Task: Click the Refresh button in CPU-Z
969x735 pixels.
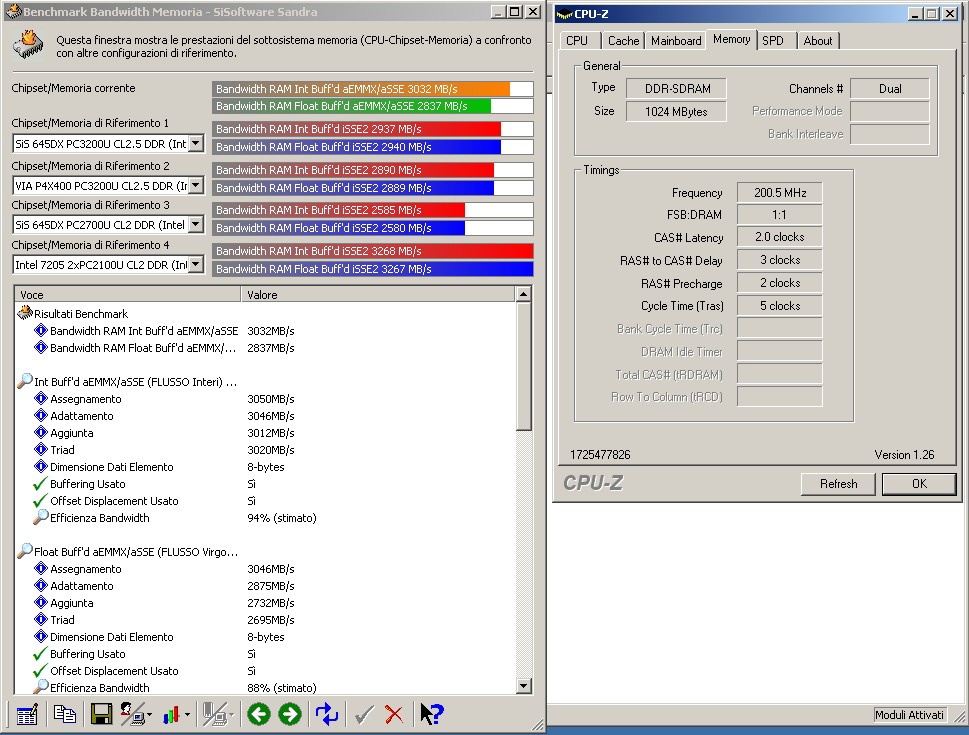Action: (838, 484)
